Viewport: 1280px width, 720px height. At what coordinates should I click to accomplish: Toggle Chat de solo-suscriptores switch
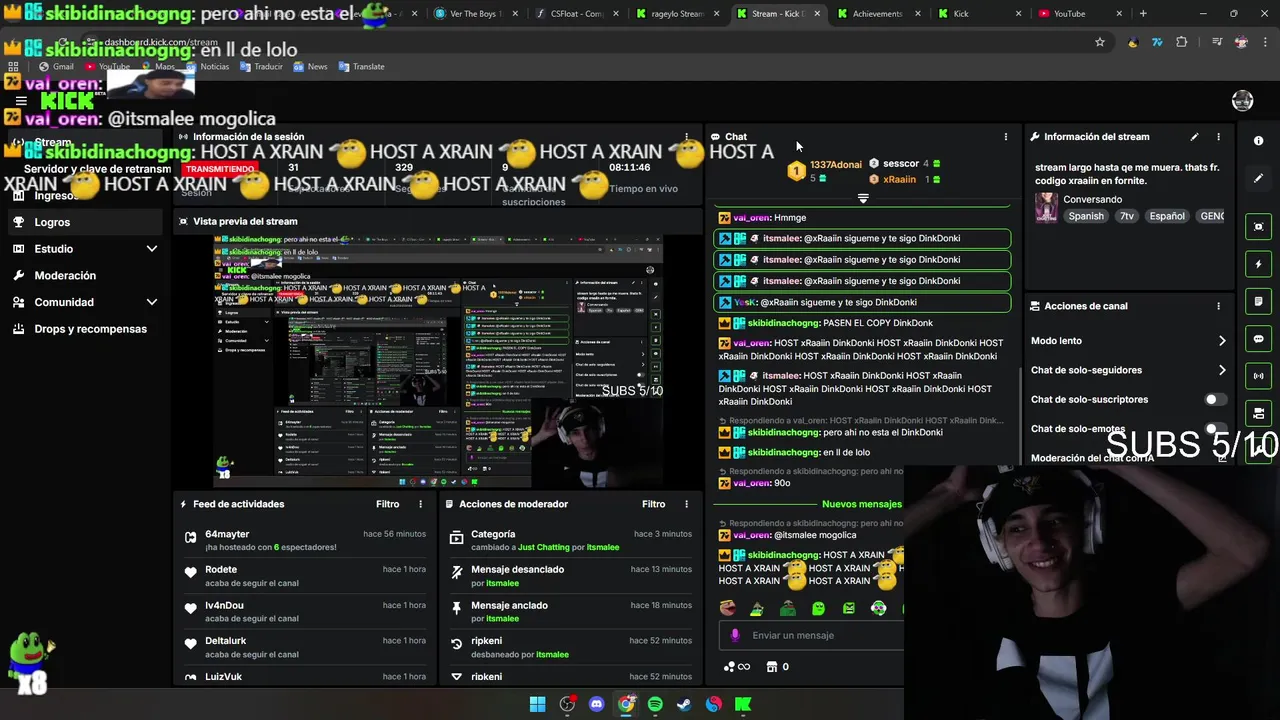pyautogui.click(x=1215, y=399)
